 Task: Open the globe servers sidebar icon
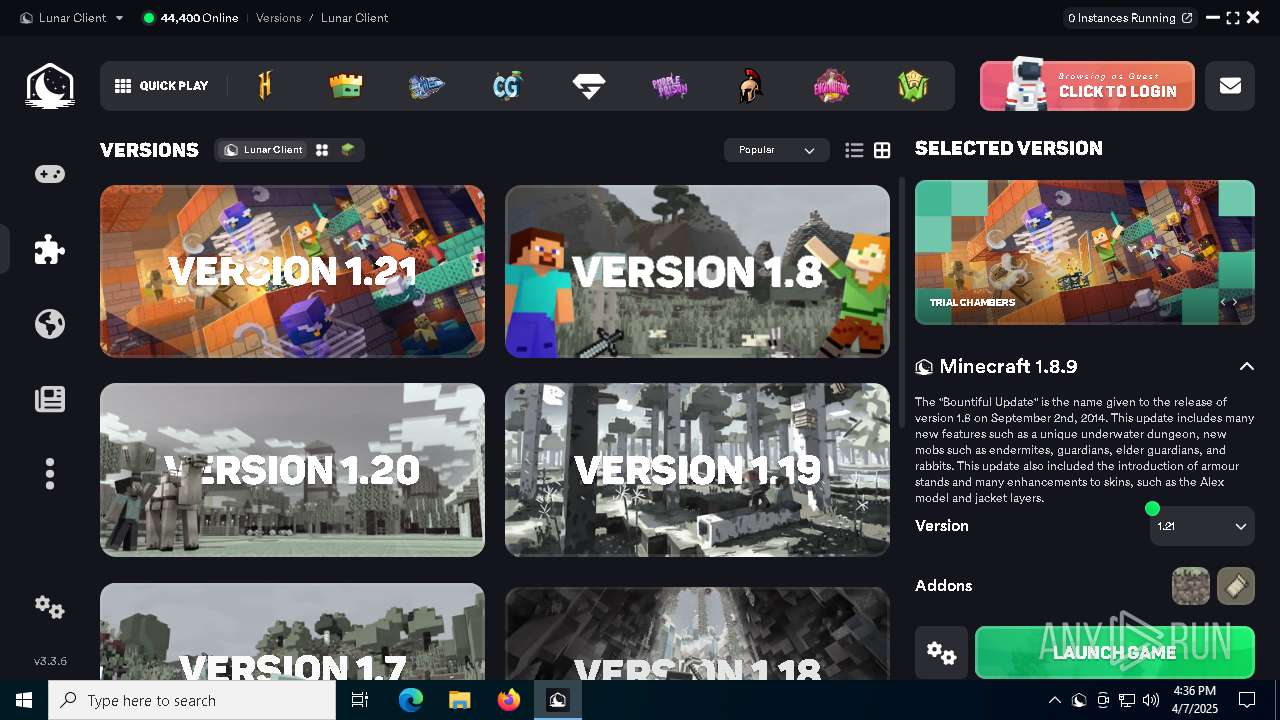pyautogui.click(x=50, y=324)
